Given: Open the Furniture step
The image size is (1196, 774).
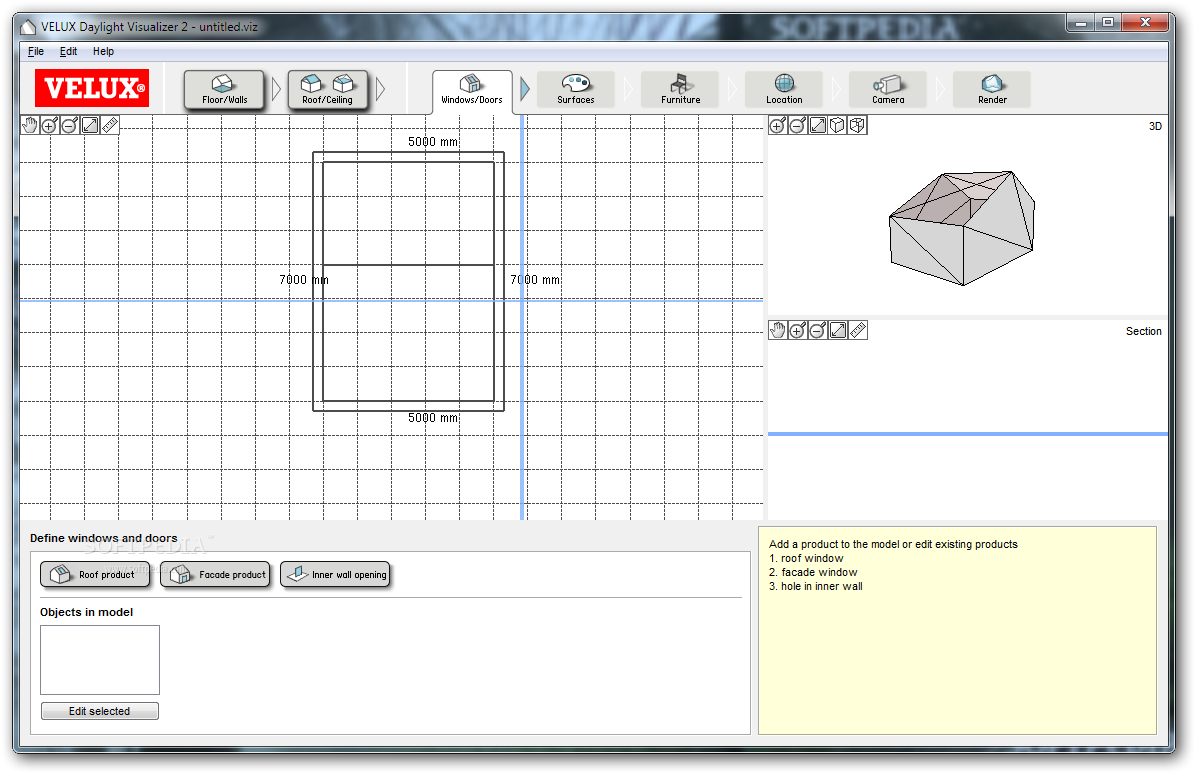Looking at the screenshot, I should point(680,90).
